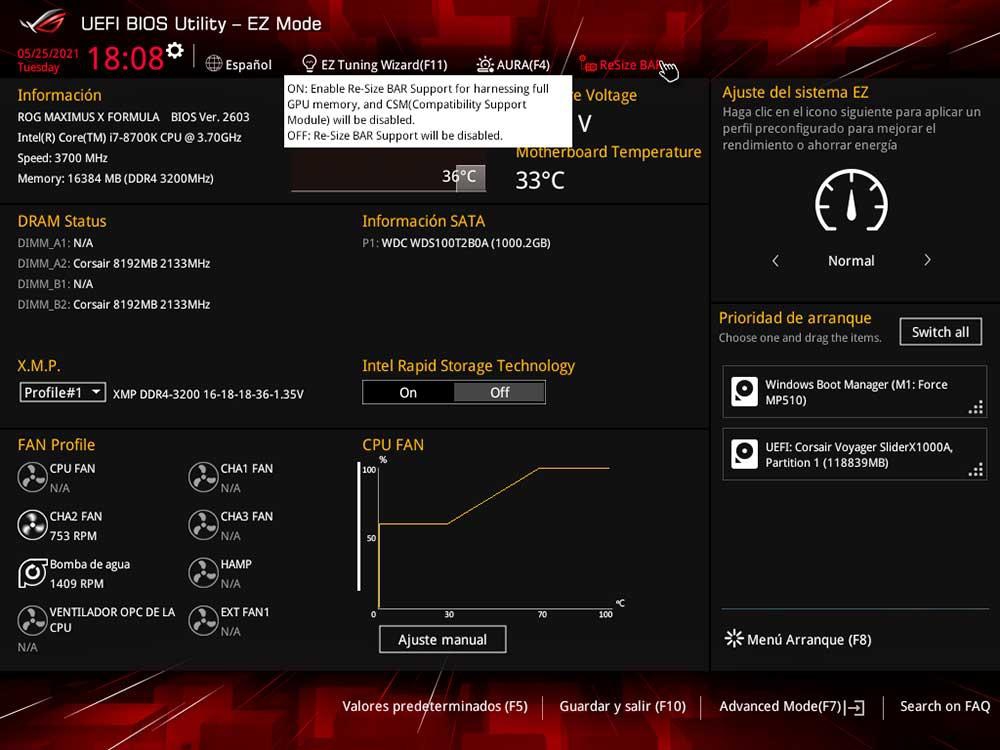
Task: Click the Normal profile label
Action: 851,260
